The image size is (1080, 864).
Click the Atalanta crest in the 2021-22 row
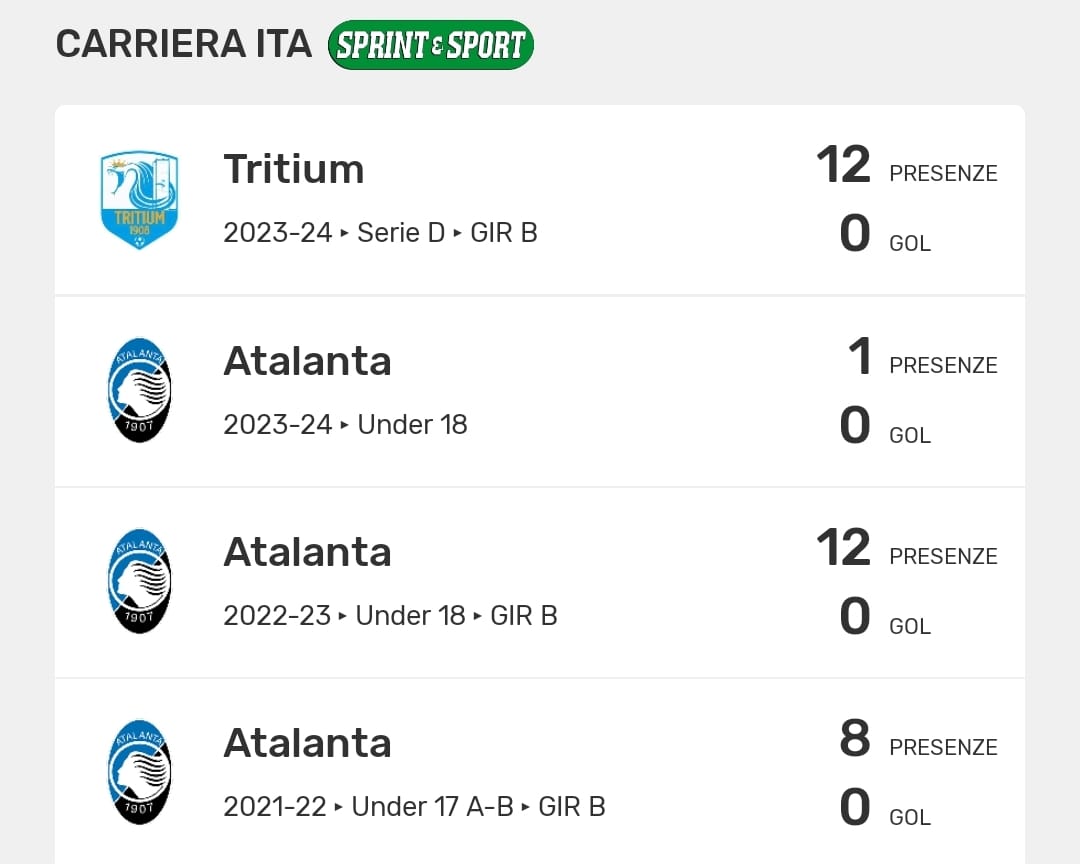[140, 773]
